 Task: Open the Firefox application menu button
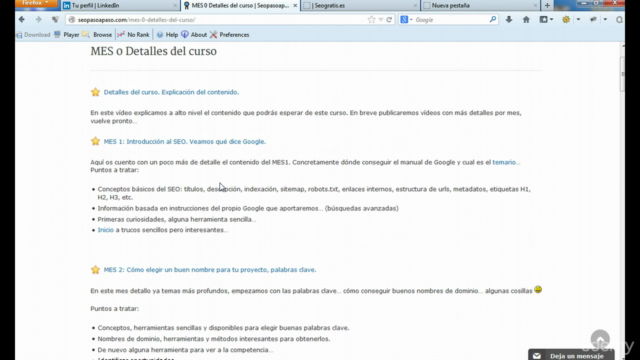[x=36, y=3]
